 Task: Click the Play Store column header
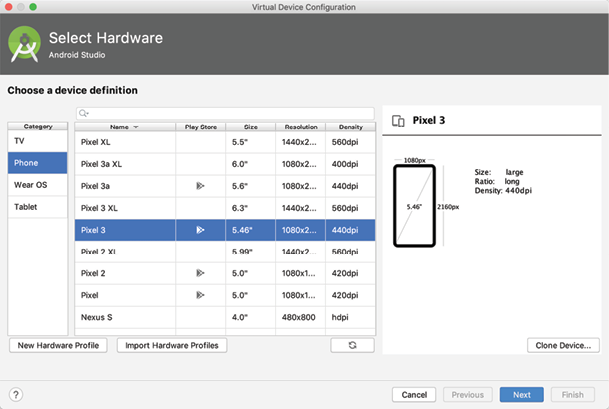pyautogui.click(x=200, y=127)
